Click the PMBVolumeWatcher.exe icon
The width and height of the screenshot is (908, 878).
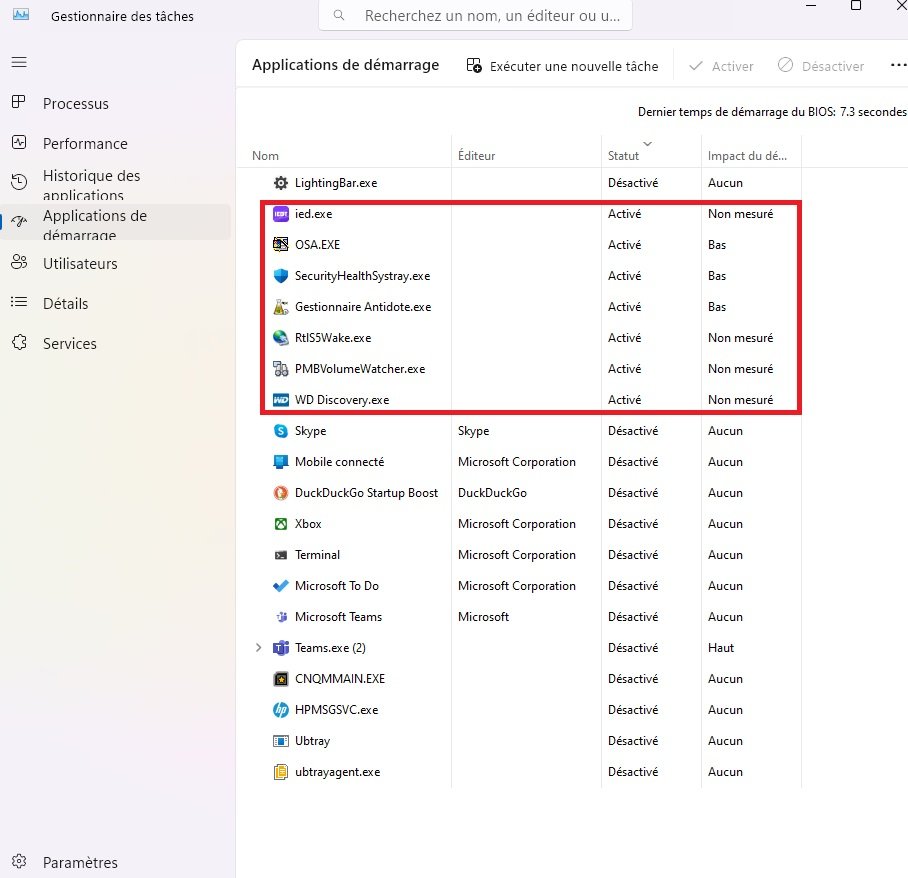(x=281, y=369)
